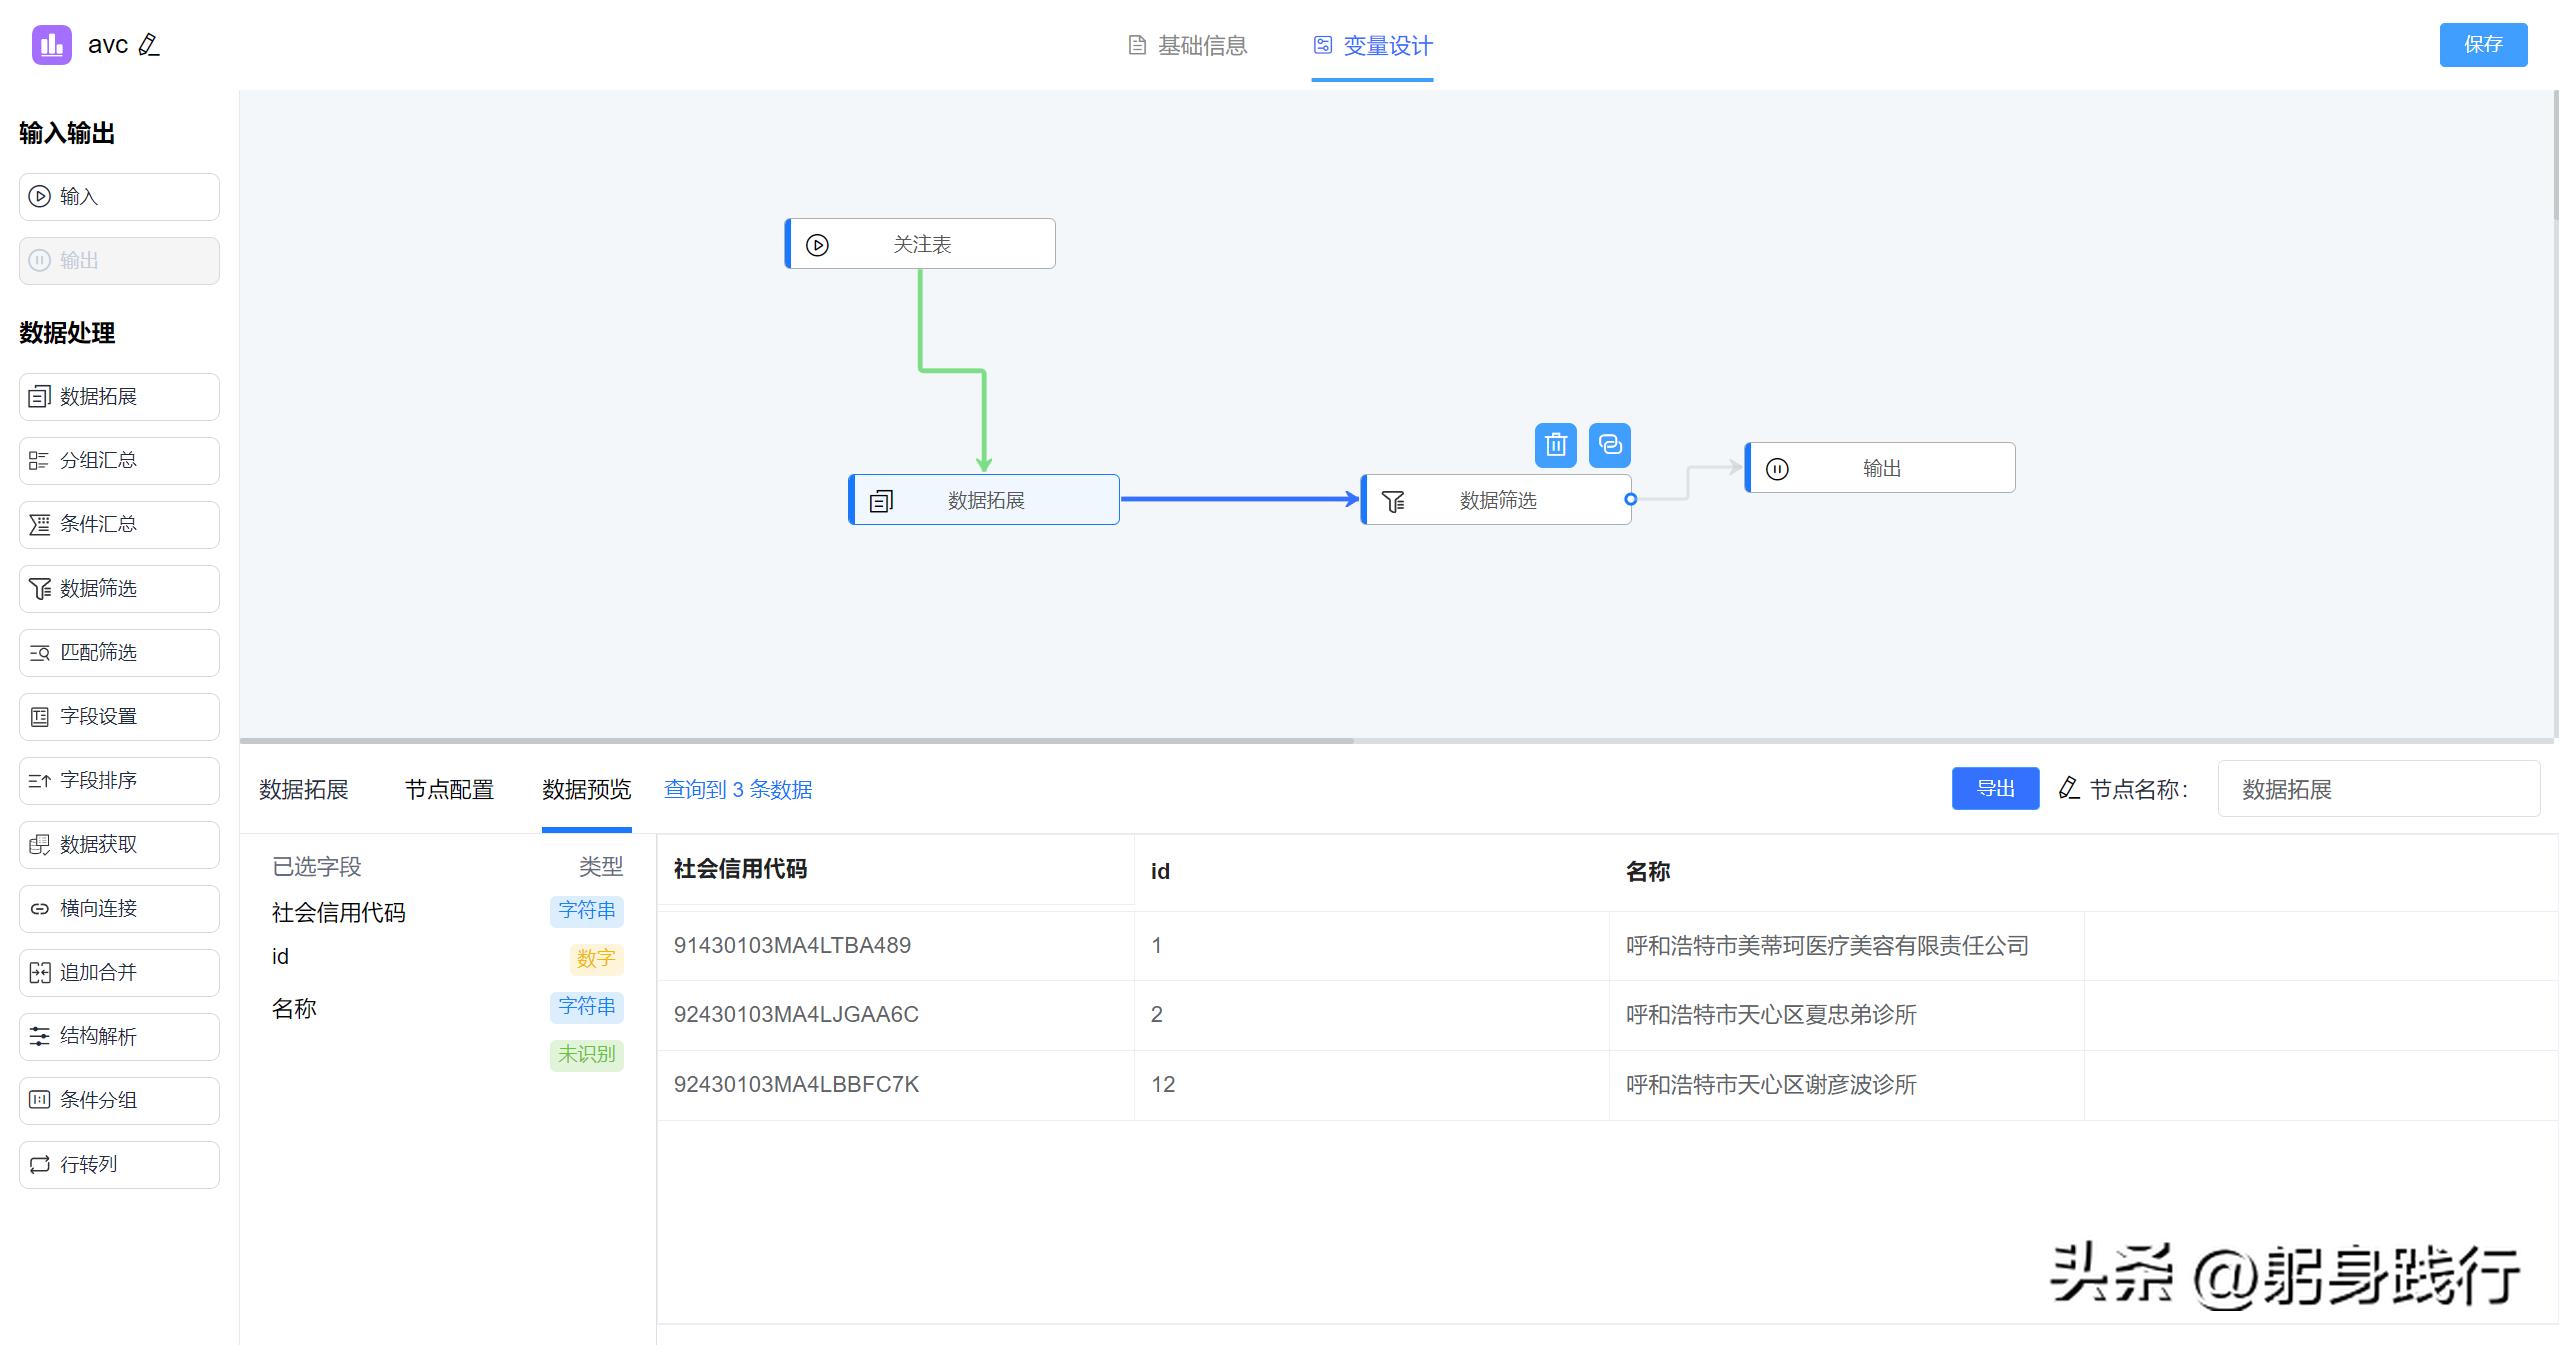2559x1345 pixels.
Task: Click 名称 in selected fields list
Action: tap(294, 1008)
